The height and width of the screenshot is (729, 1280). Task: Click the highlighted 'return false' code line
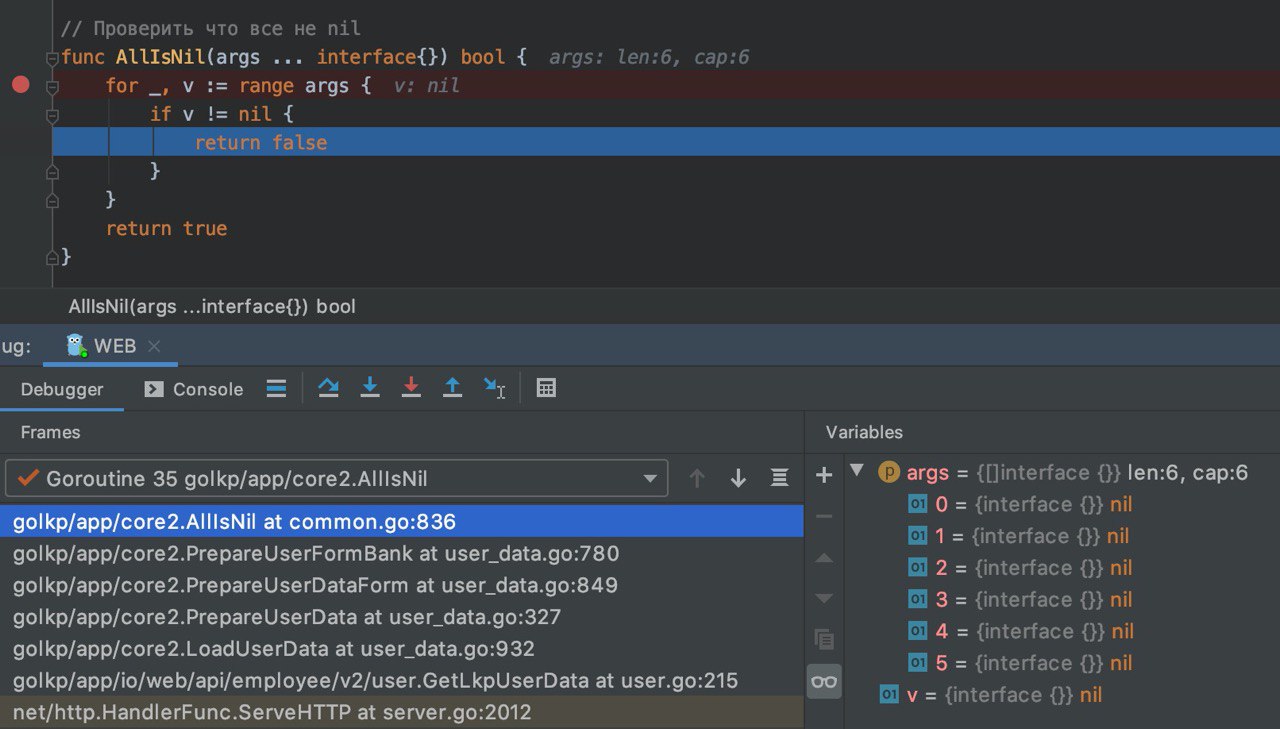[666, 142]
